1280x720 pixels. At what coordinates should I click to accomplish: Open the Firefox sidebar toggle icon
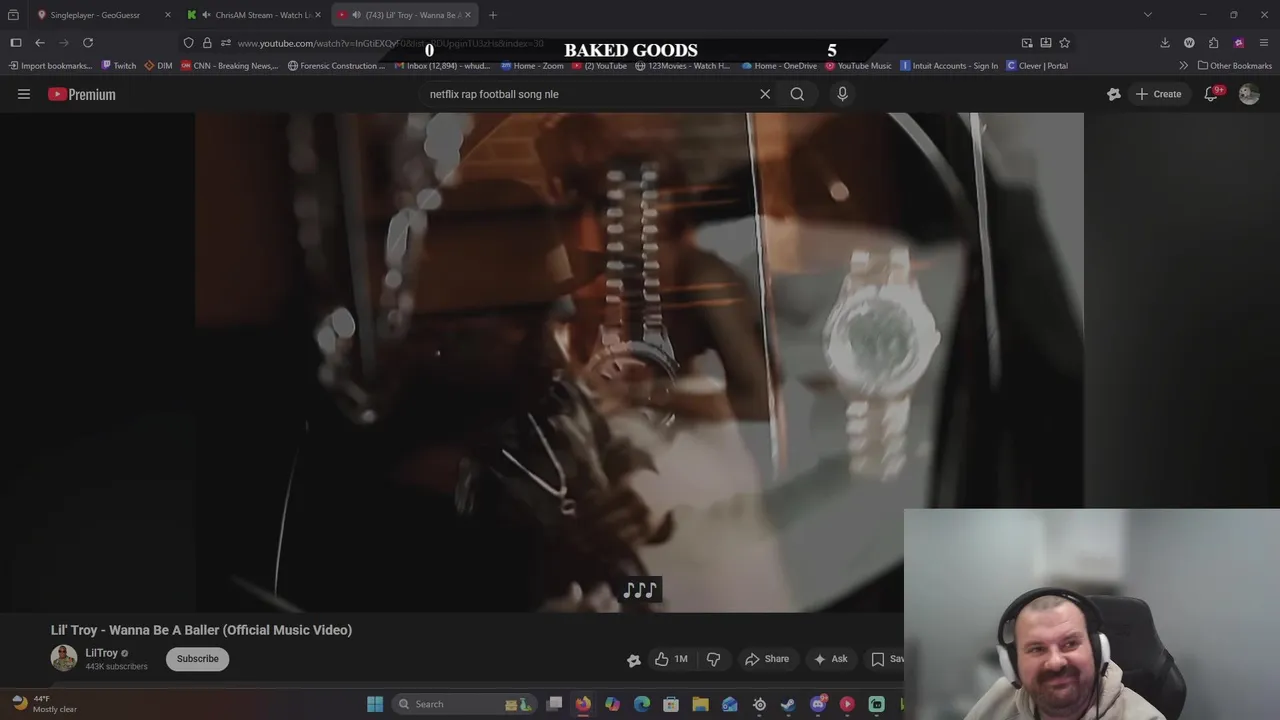point(16,42)
